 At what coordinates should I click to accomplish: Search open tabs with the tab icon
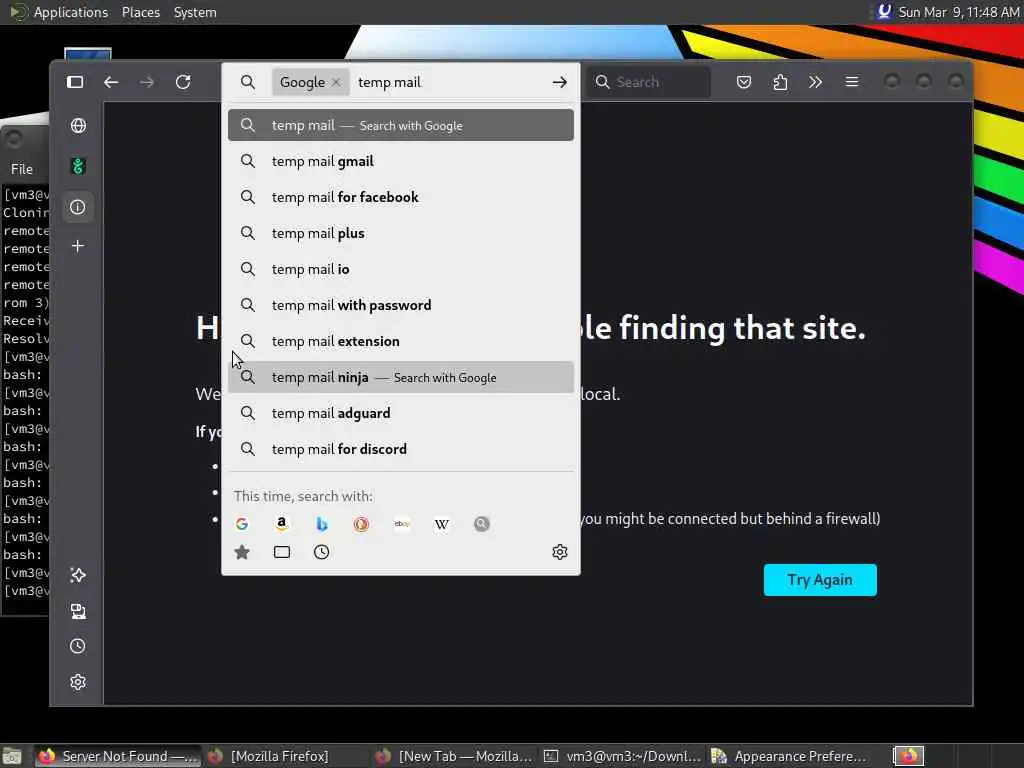tap(282, 552)
